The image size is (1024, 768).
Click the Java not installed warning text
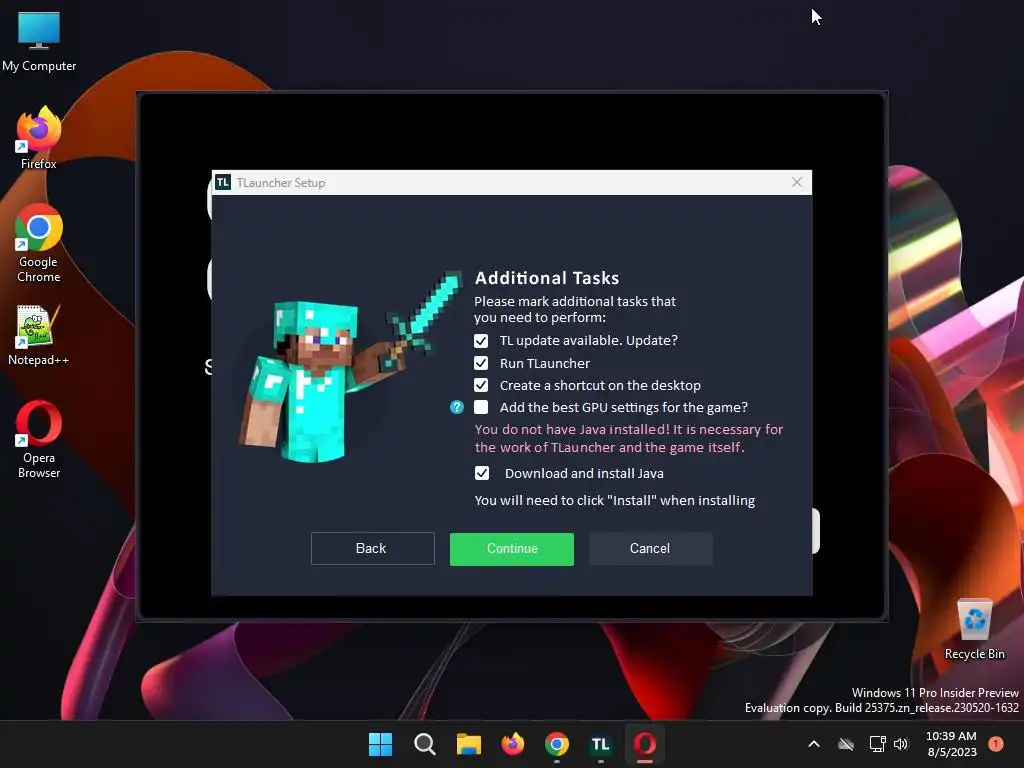(629, 438)
